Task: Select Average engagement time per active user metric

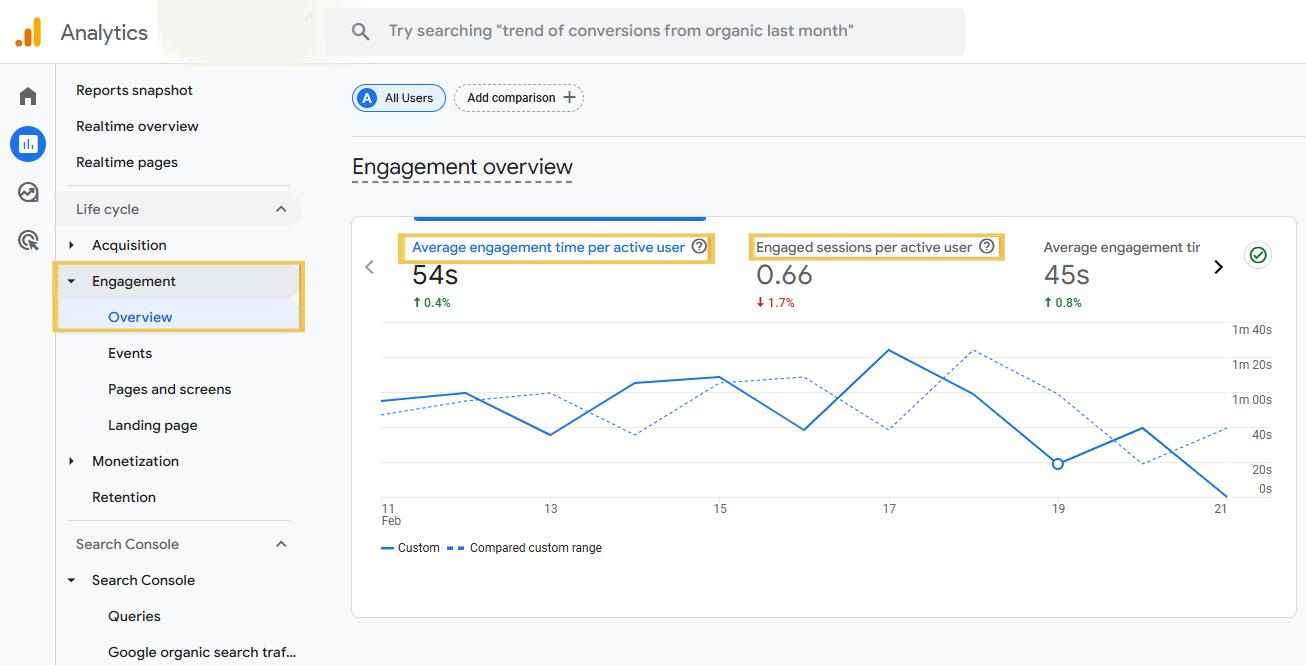Action: 548,247
